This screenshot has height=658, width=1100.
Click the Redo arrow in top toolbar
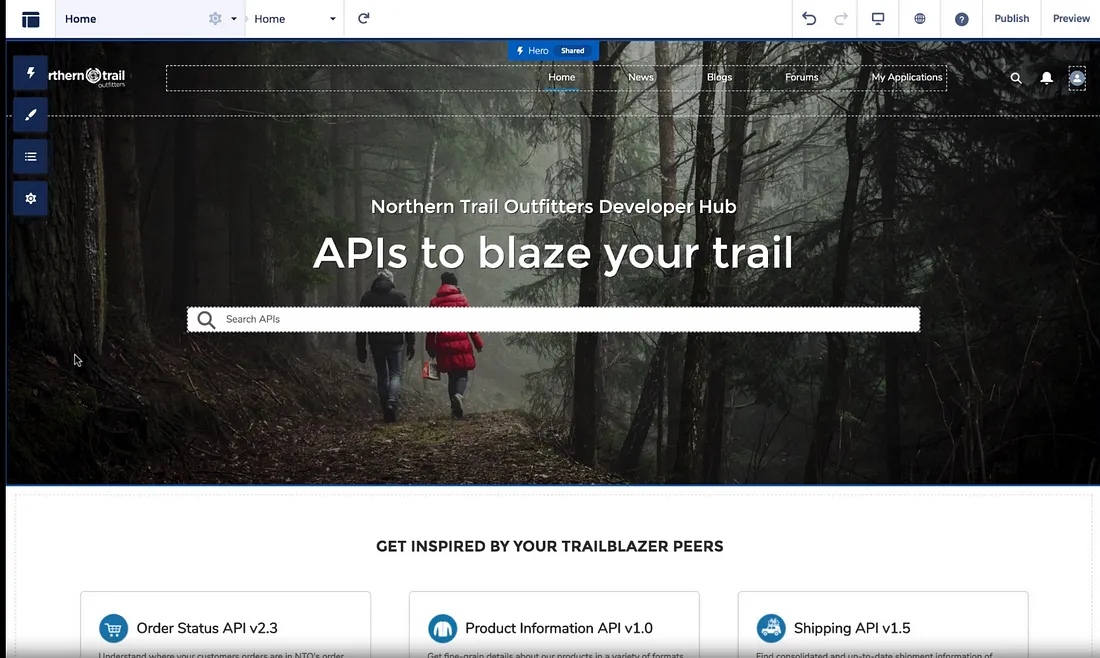[841, 18]
